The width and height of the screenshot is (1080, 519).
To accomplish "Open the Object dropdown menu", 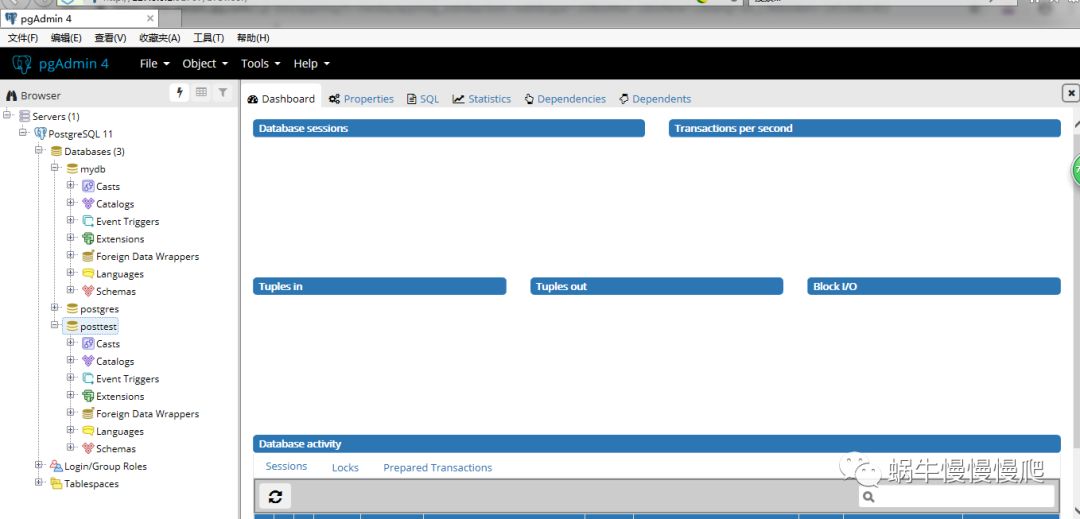I will pyautogui.click(x=205, y=63).
